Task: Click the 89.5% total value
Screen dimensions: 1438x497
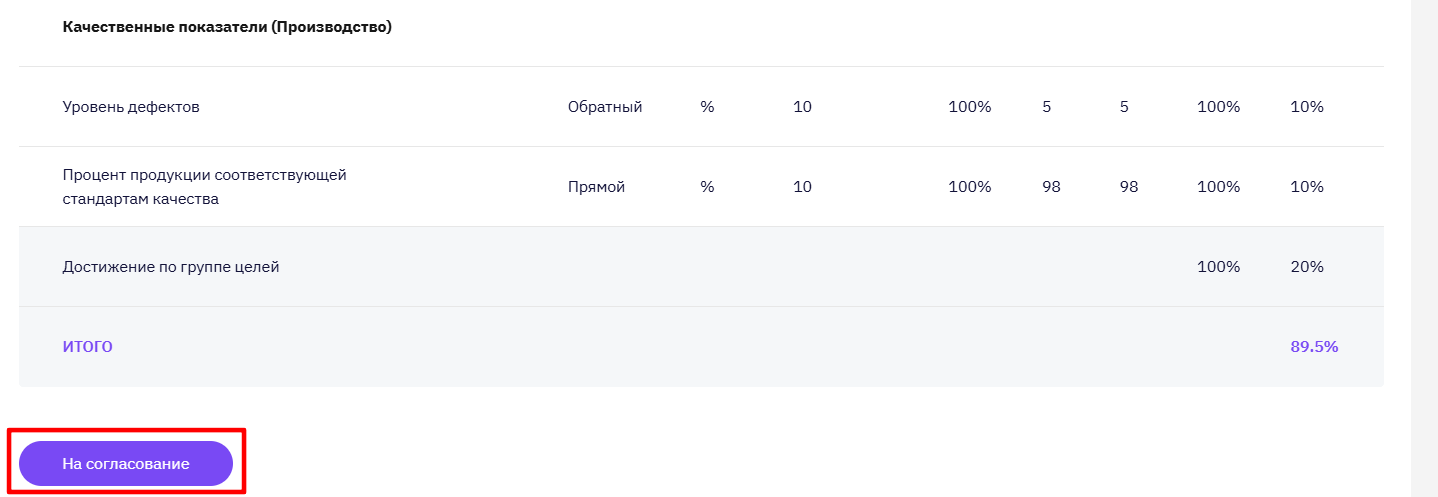Action: click(x=1314, y=347)
